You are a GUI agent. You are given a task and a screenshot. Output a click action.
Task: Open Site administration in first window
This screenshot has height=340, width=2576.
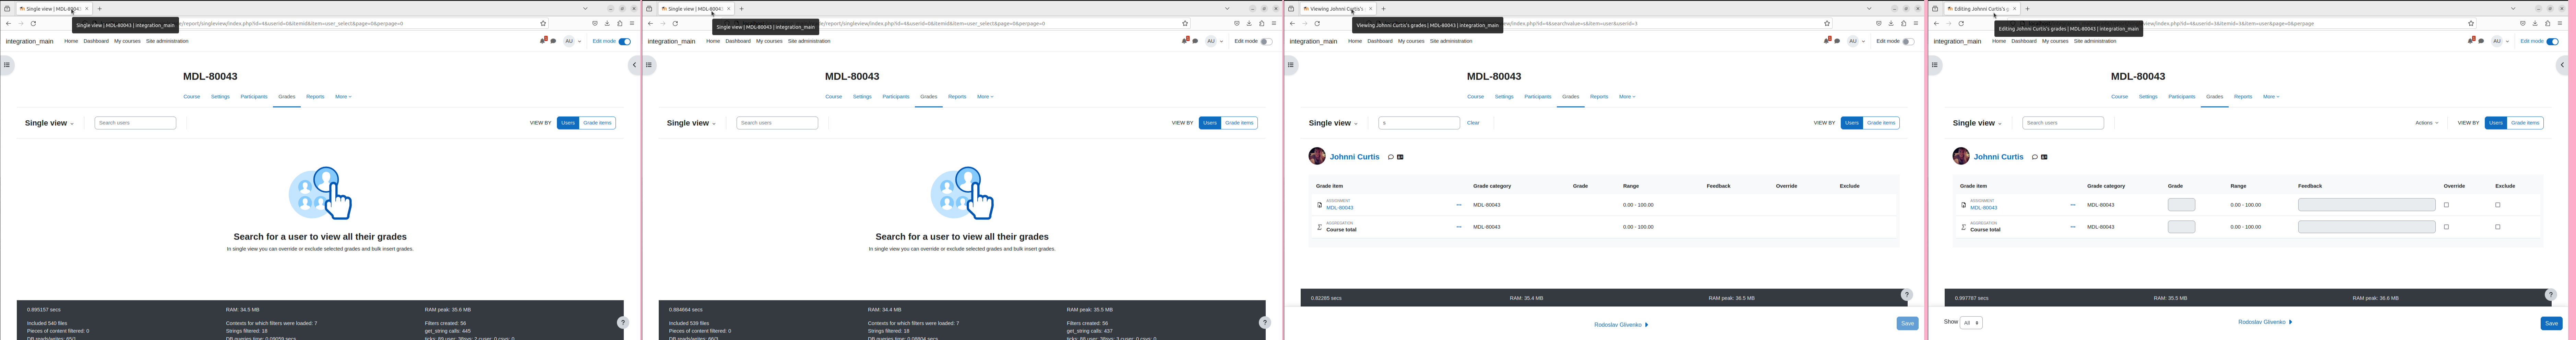click(167, 41)
